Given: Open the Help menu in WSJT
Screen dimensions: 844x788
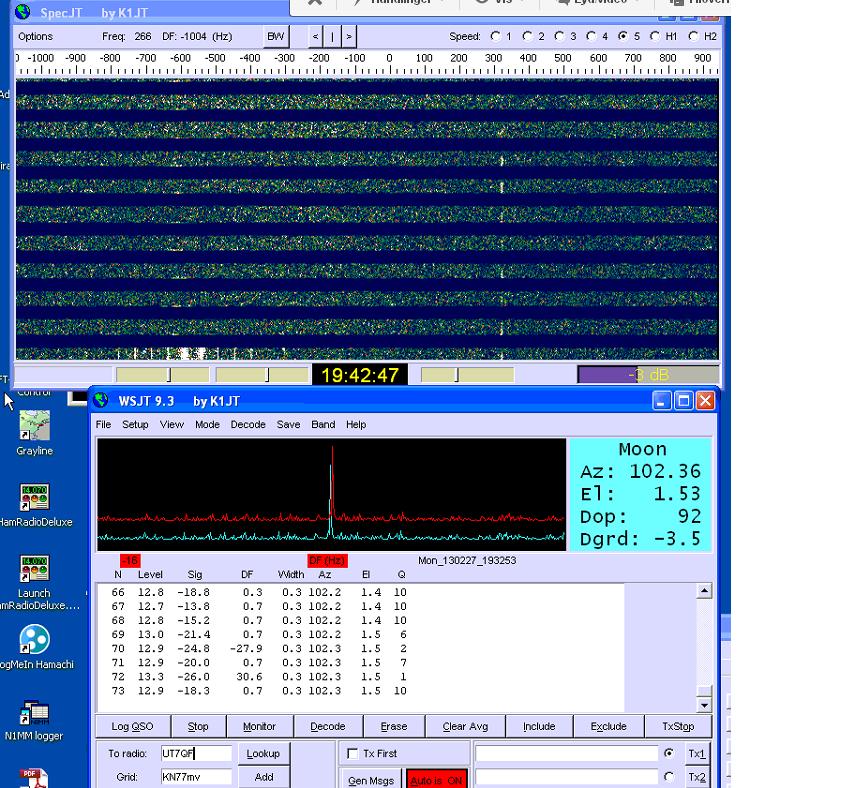Looking at the screenshot, I should tap(356, 424).
